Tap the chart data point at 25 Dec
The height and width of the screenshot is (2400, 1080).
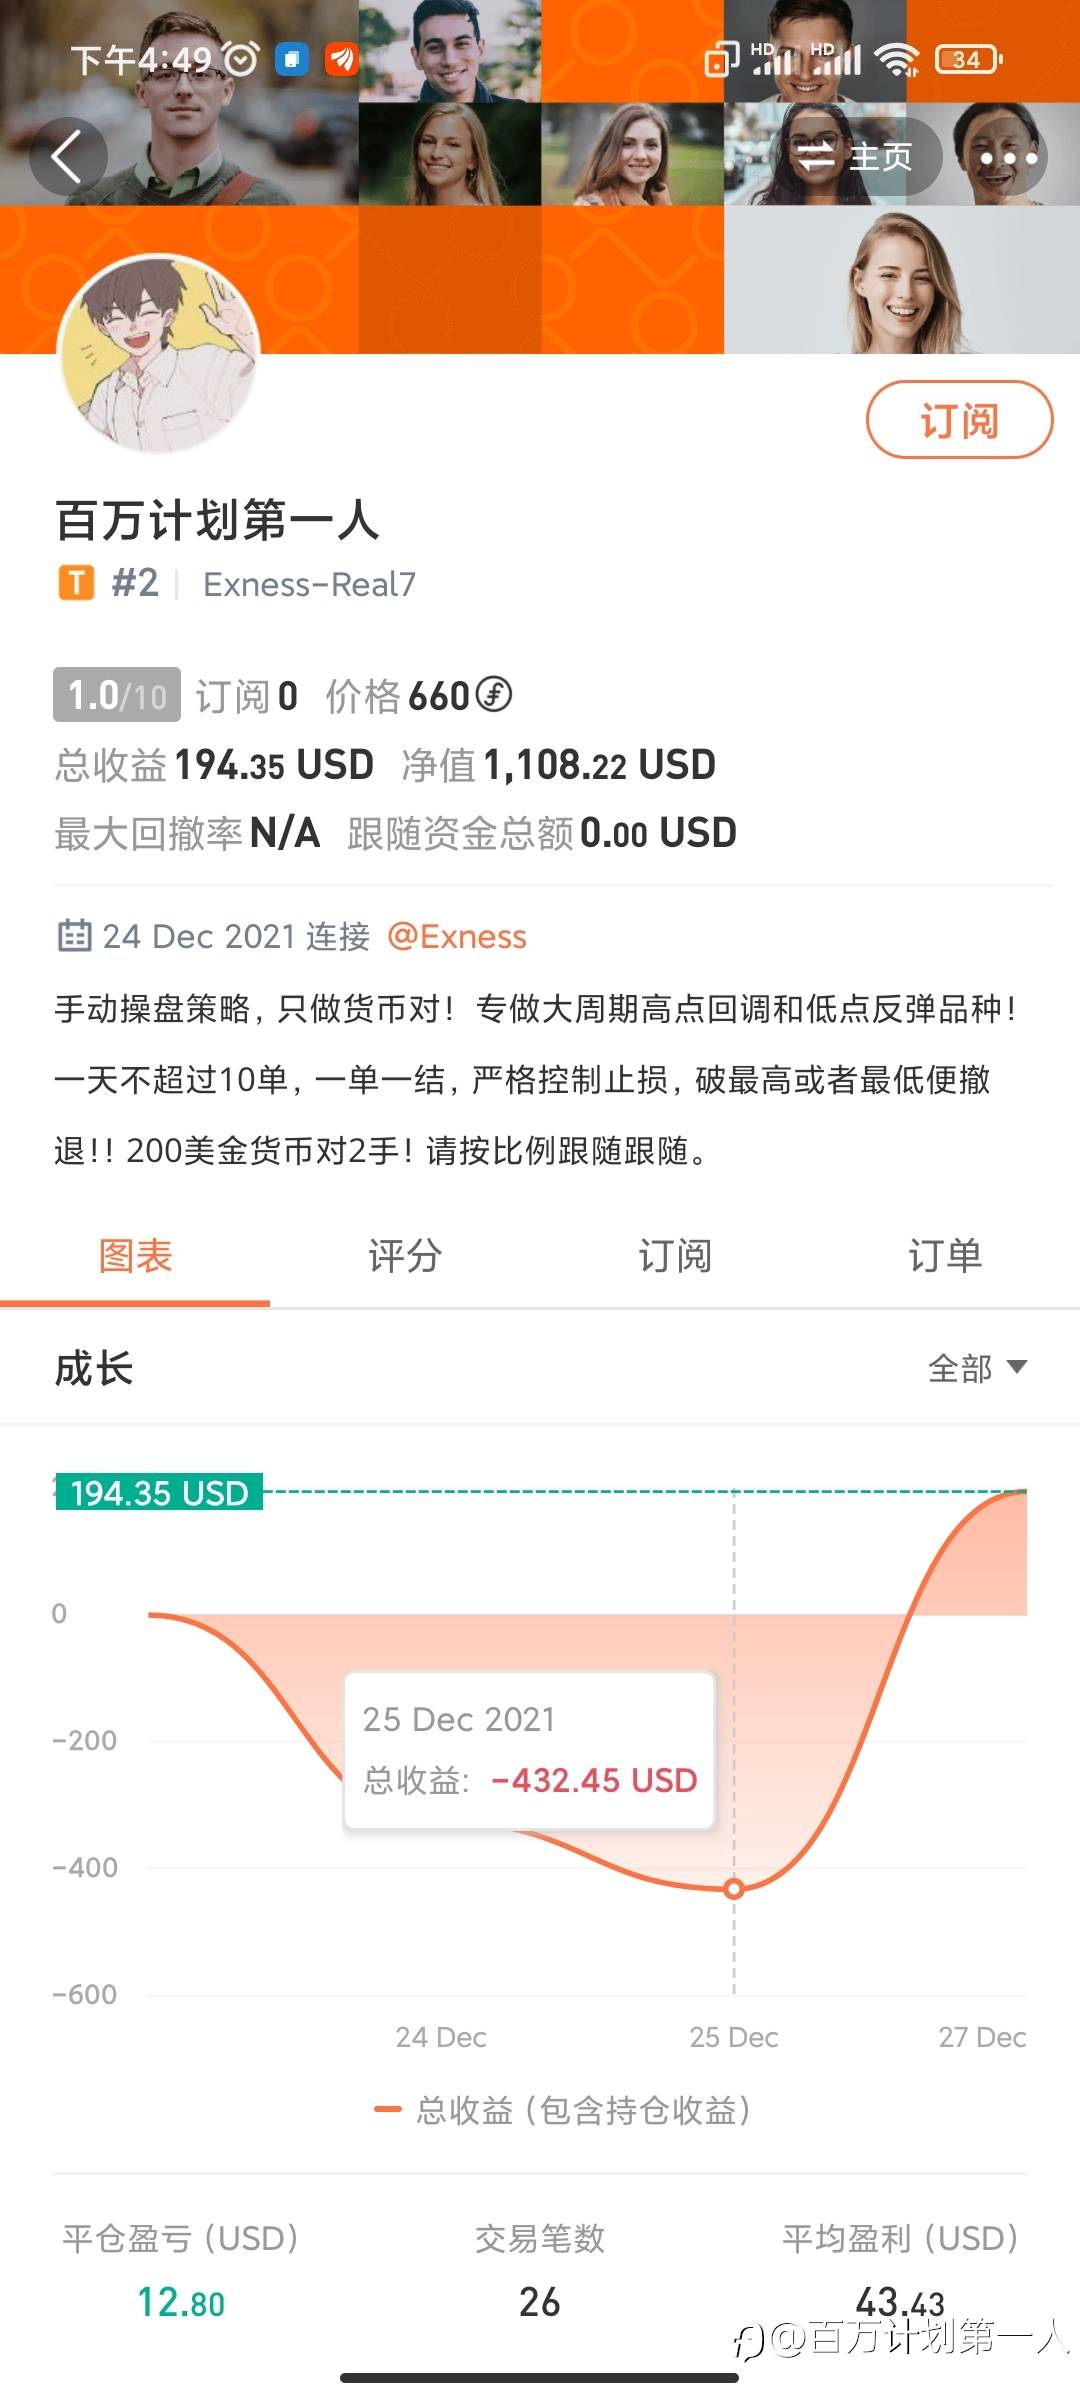click(x=734, y=1889)
